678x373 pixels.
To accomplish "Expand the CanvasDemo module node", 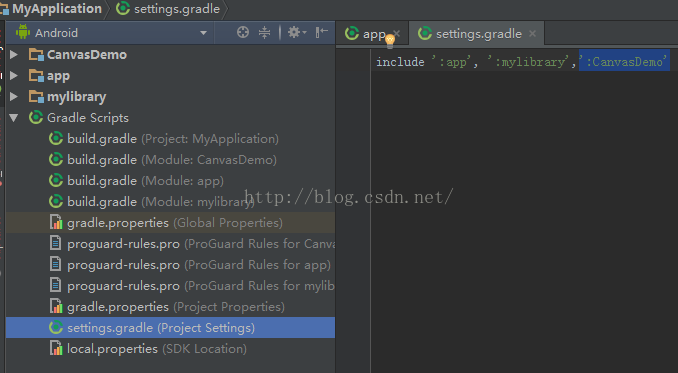I will pos(14,54).
